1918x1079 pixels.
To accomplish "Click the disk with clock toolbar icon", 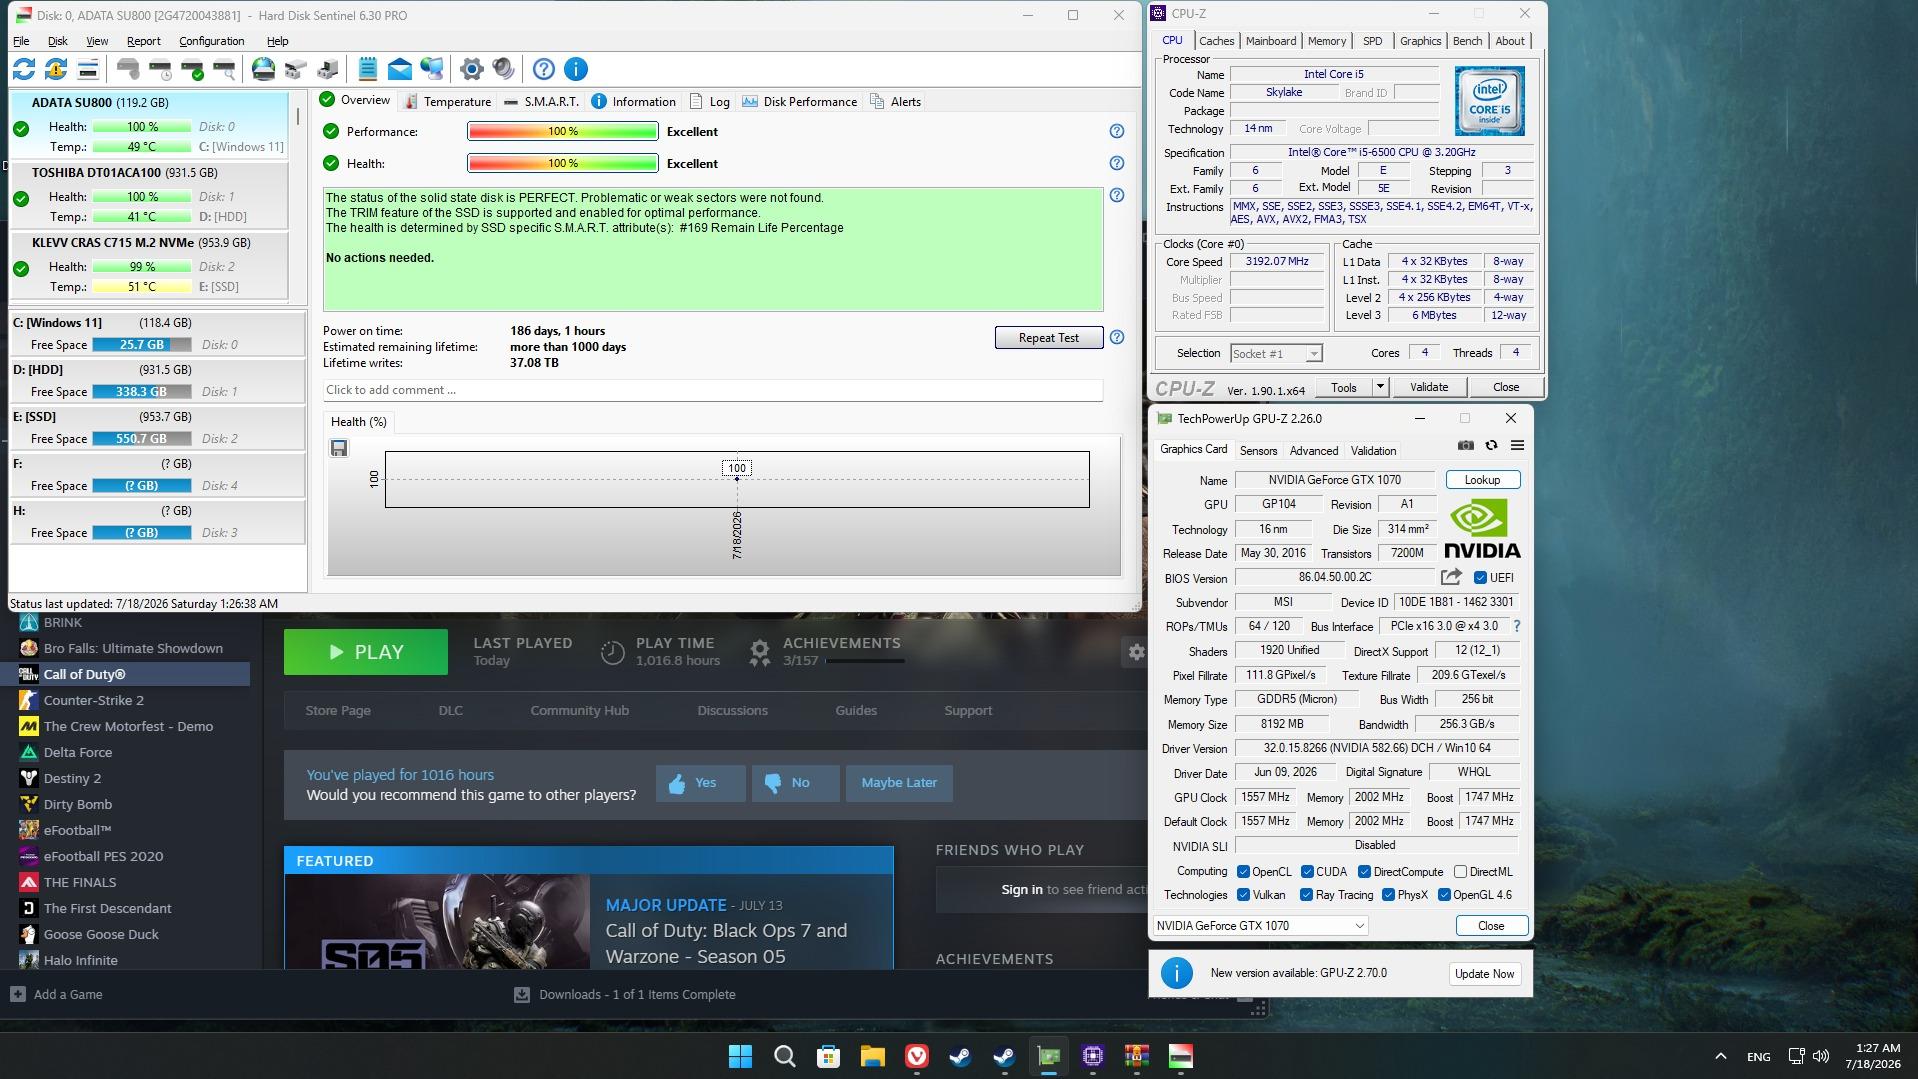I will click(160, 69).
